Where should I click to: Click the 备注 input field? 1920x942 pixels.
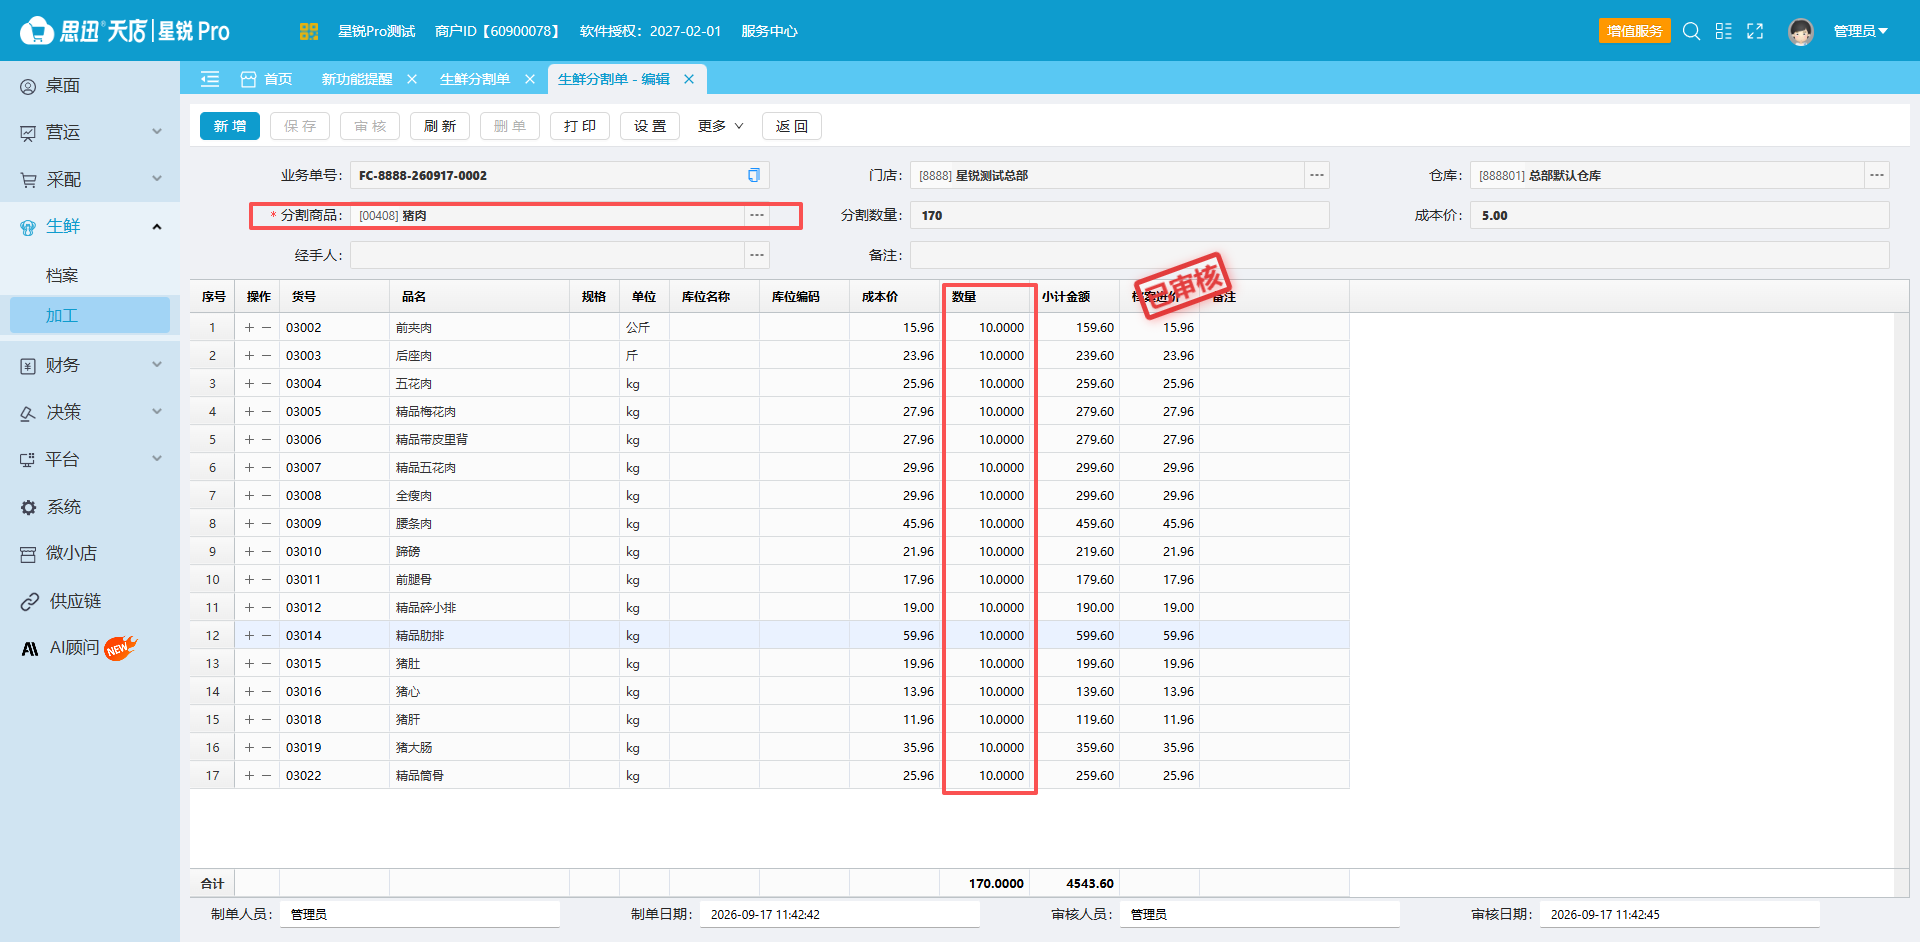pos(1400,255)
